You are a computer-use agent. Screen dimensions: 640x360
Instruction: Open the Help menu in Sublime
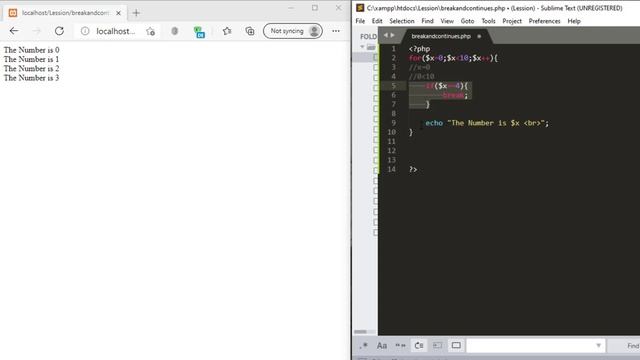(x=574, y=21)
